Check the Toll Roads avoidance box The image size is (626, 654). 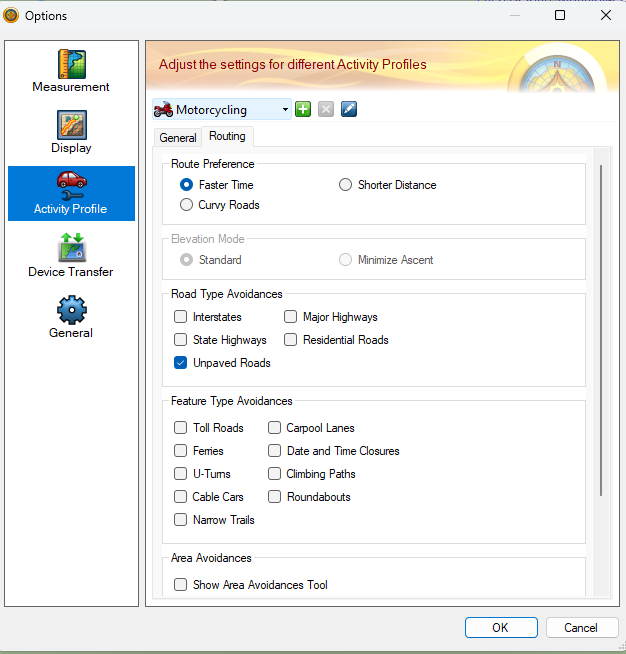pos(181,428)
